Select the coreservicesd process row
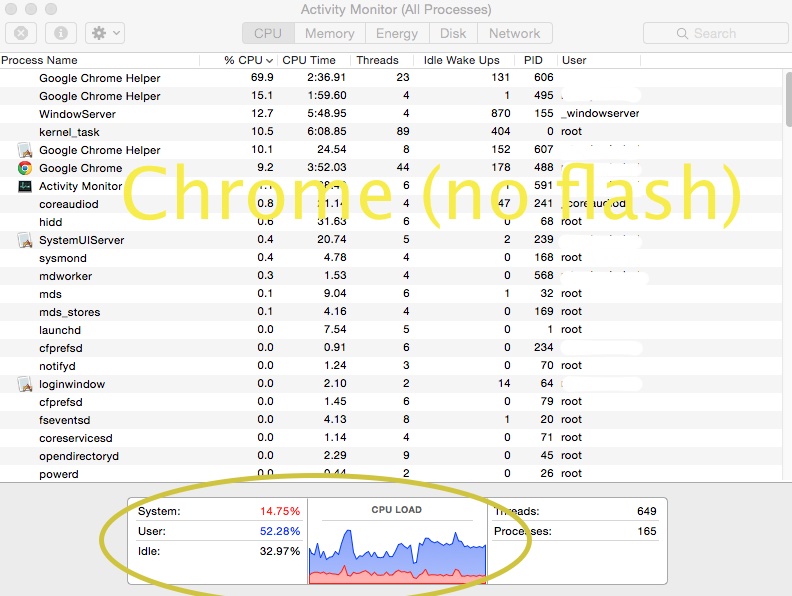The image size is (792, 596). [x=391, y=438]
